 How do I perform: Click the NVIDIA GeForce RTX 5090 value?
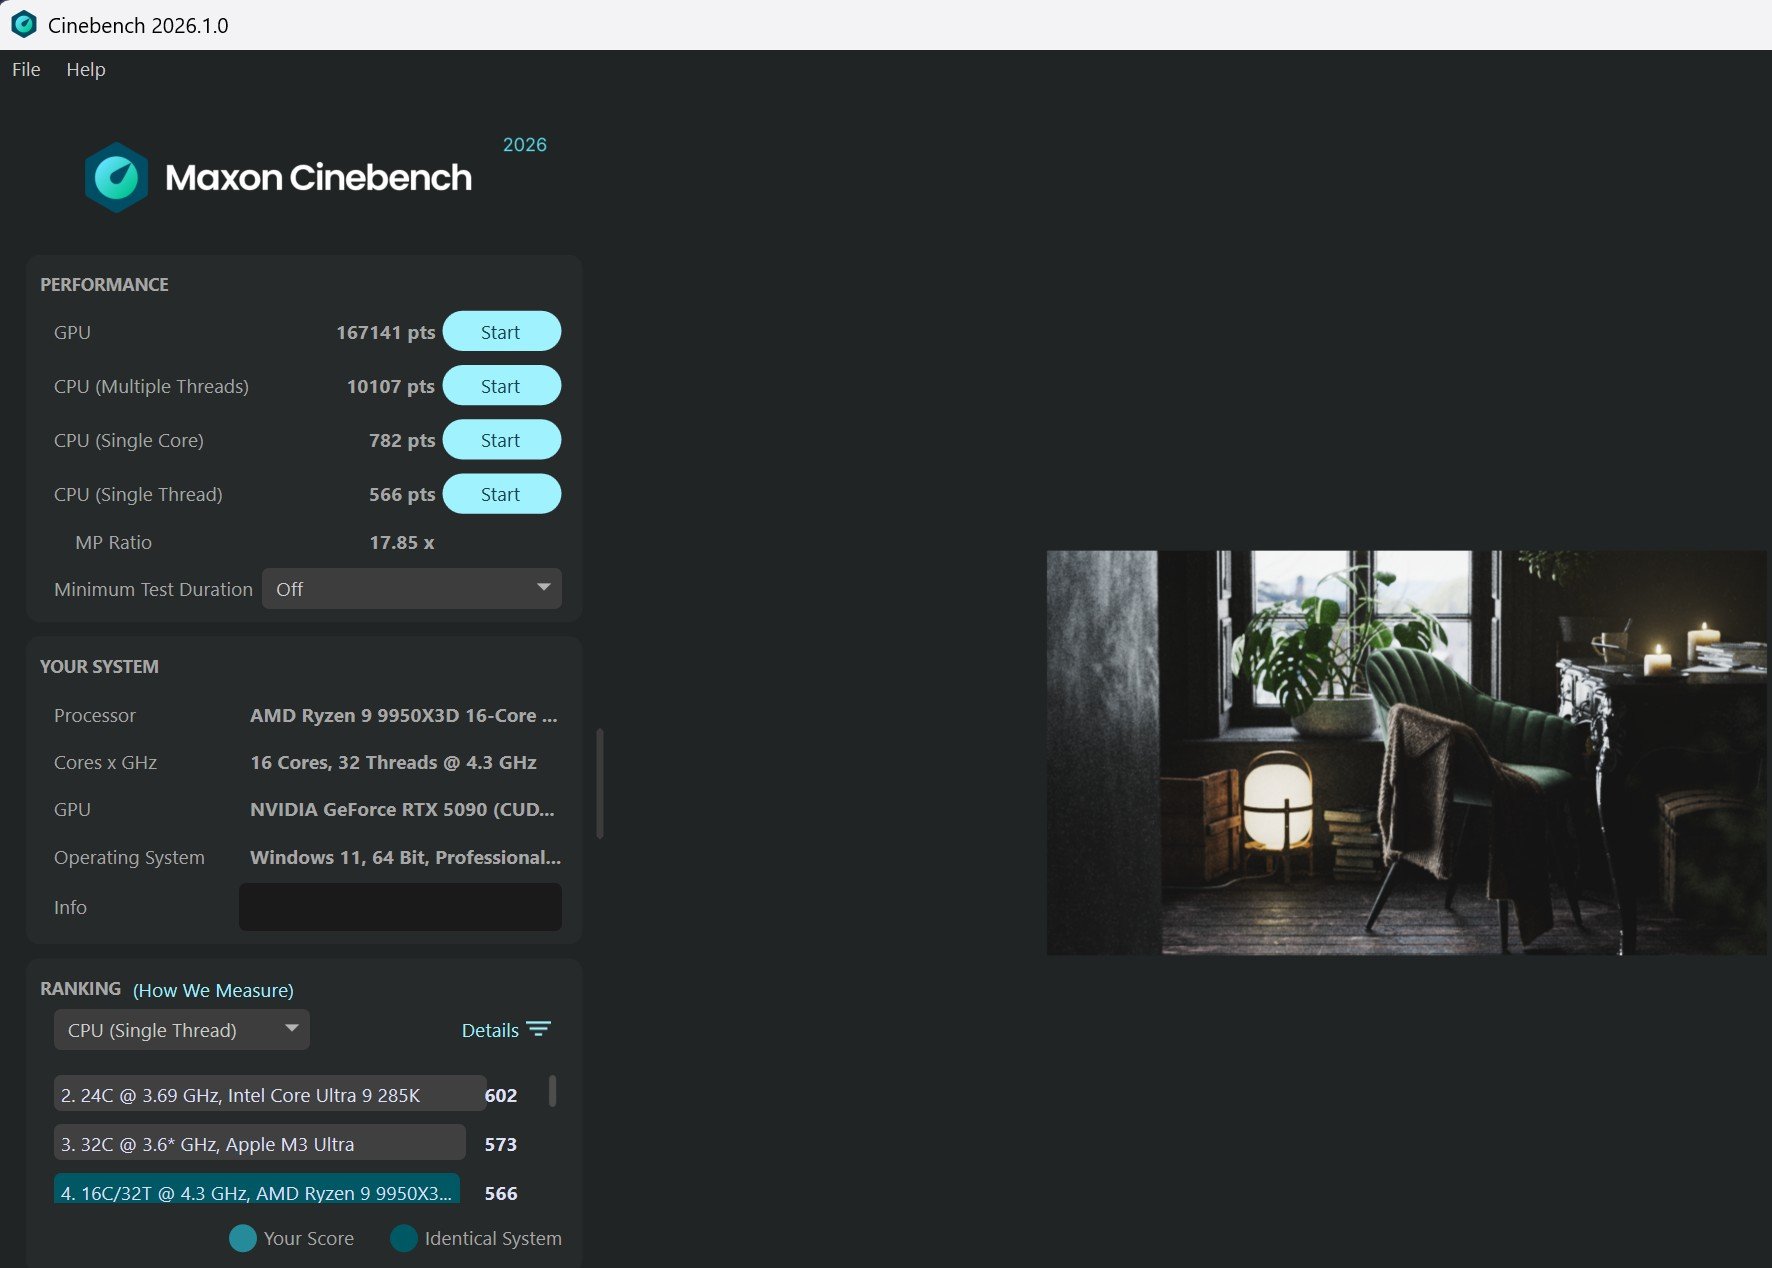[402, 809]
